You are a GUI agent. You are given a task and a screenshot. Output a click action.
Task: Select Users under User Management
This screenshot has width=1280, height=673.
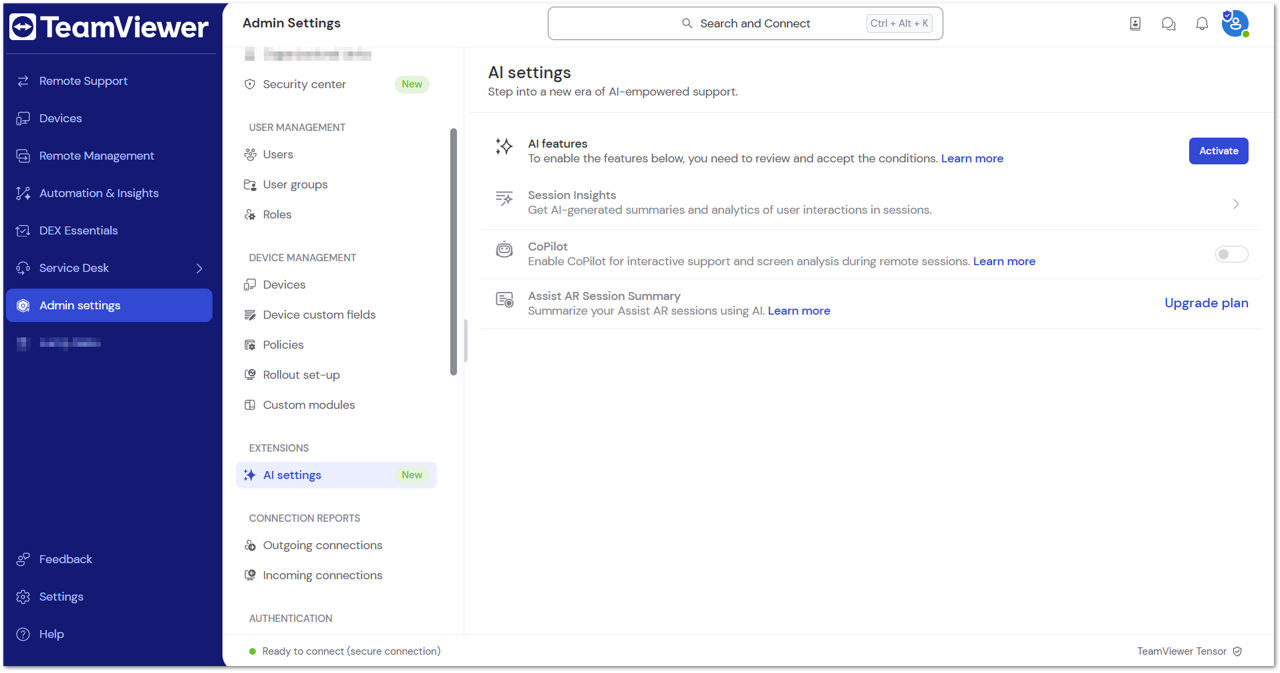[x=278, y=155]
